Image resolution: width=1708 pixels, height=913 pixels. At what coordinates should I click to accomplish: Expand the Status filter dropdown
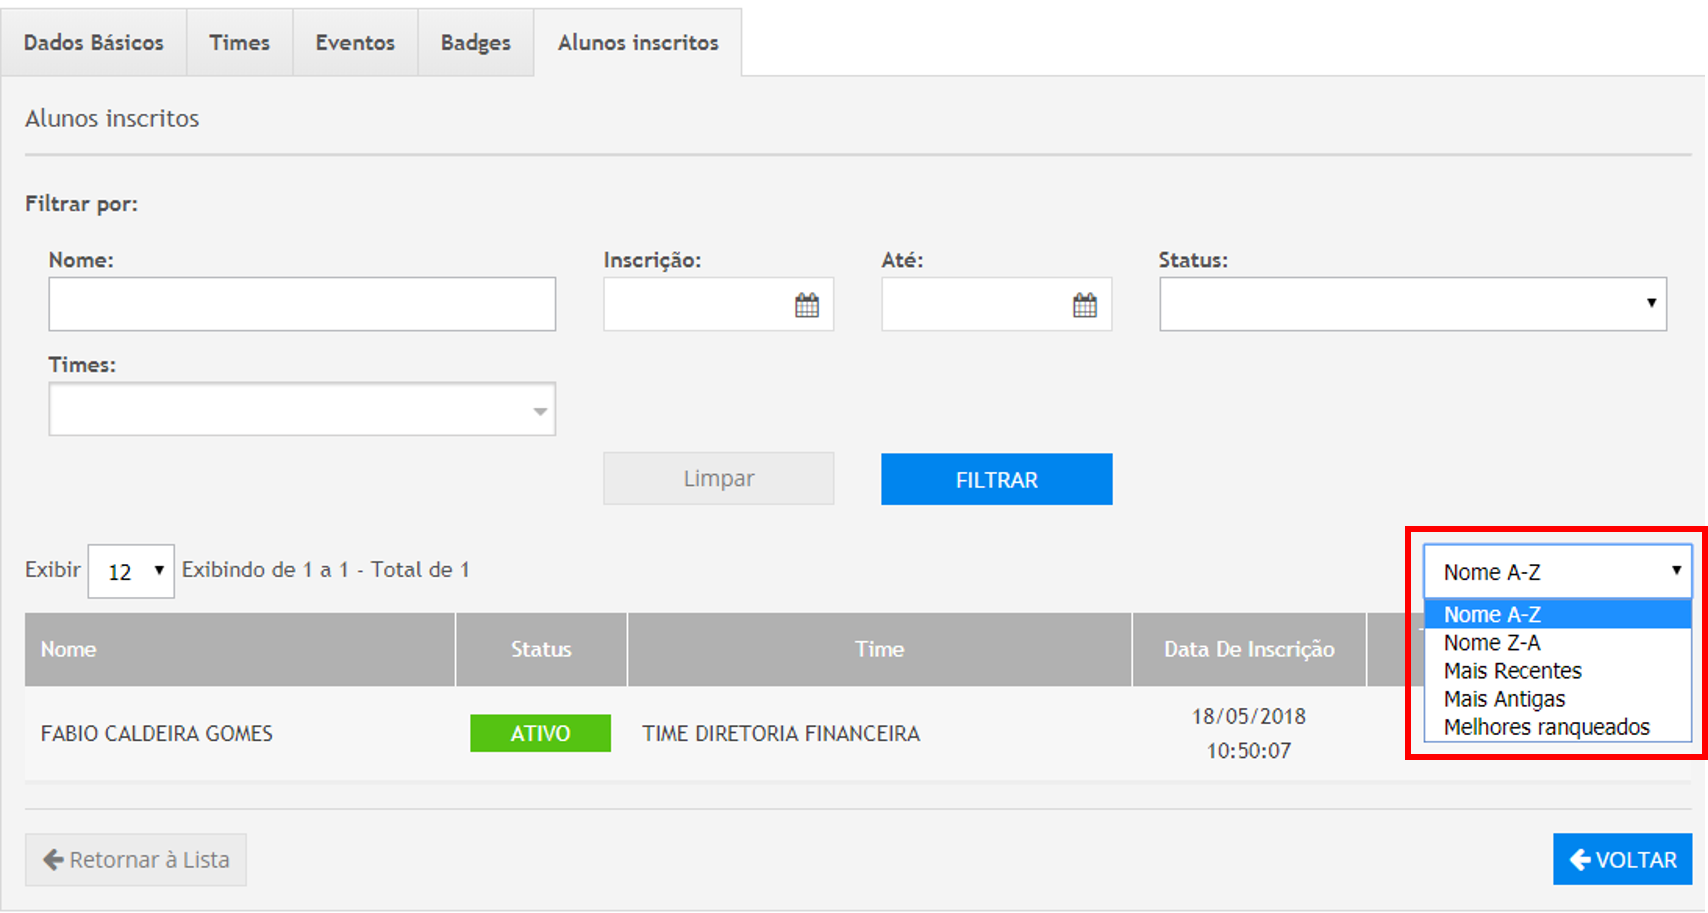tap(1412, 304)
